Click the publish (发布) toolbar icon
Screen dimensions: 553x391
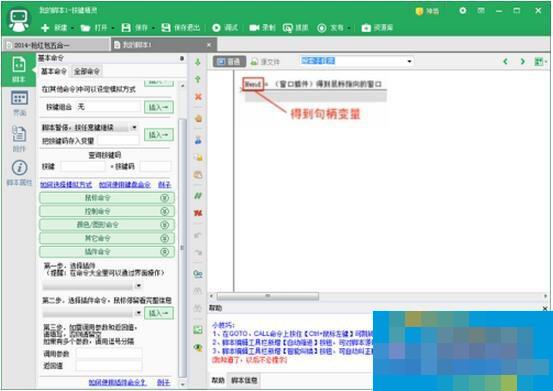point(322,28)
